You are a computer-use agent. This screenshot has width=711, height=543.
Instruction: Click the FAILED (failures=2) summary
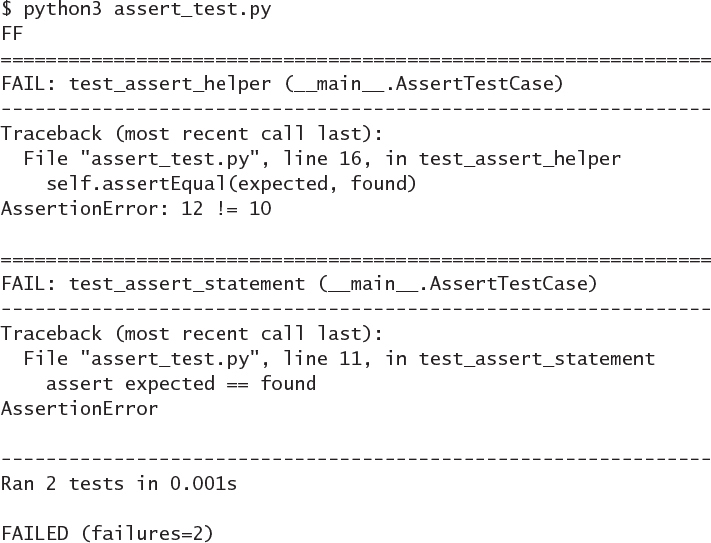click(108, 533)
